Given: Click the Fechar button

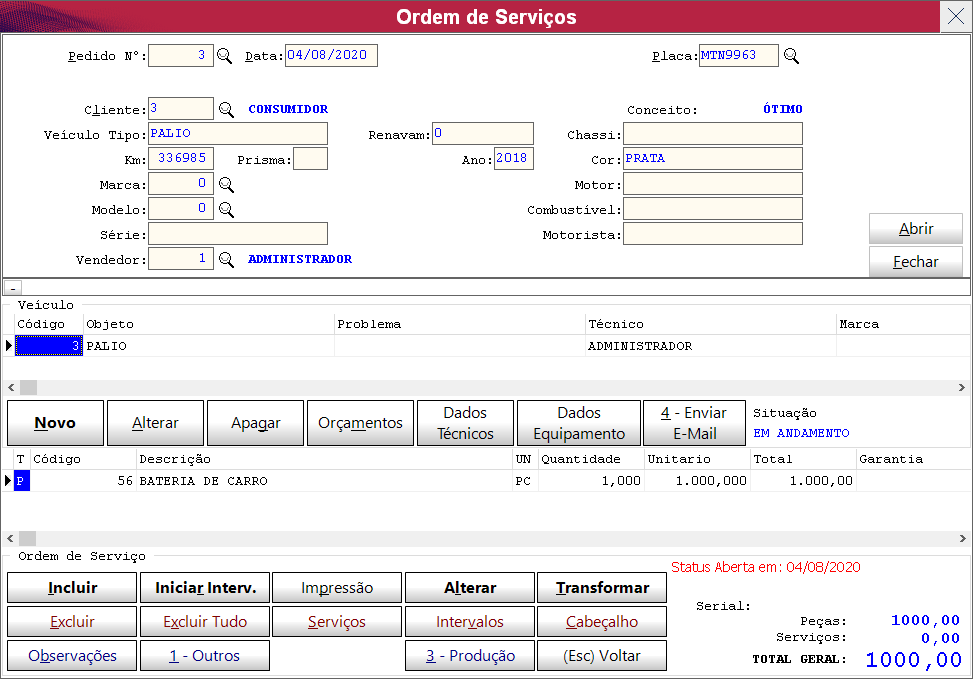Looking at the screenshot, I should coord(916,261).
